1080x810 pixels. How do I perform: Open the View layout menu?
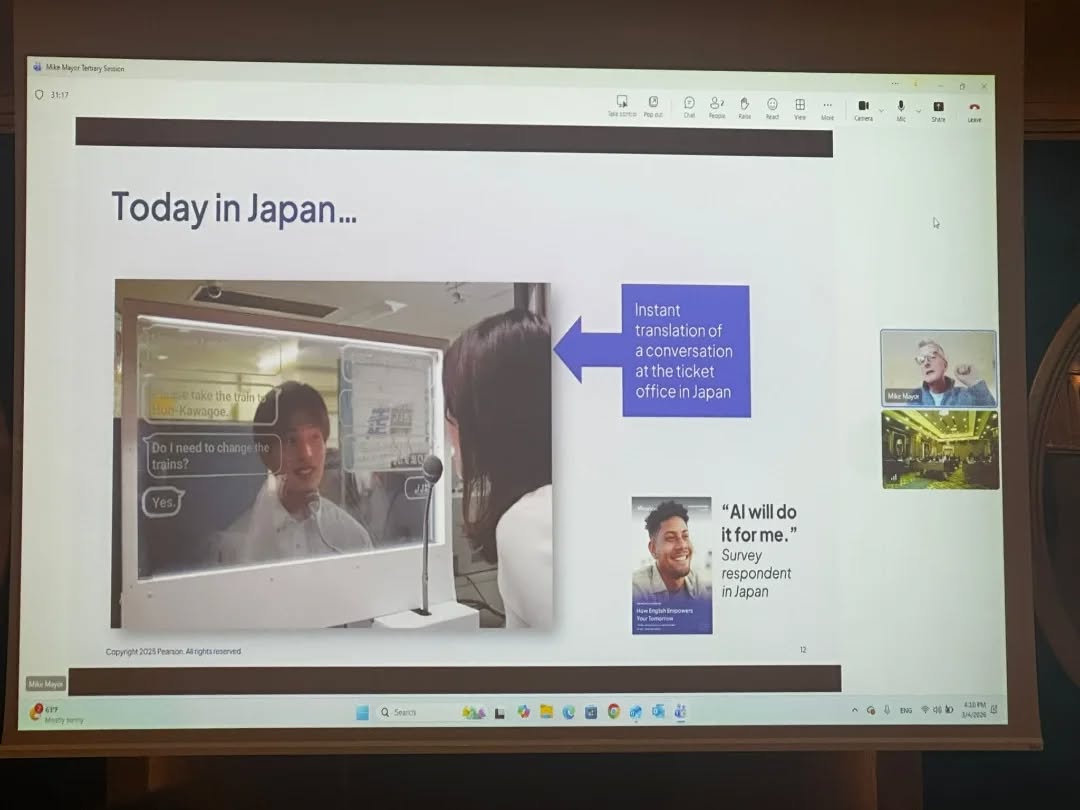[800, 106]
